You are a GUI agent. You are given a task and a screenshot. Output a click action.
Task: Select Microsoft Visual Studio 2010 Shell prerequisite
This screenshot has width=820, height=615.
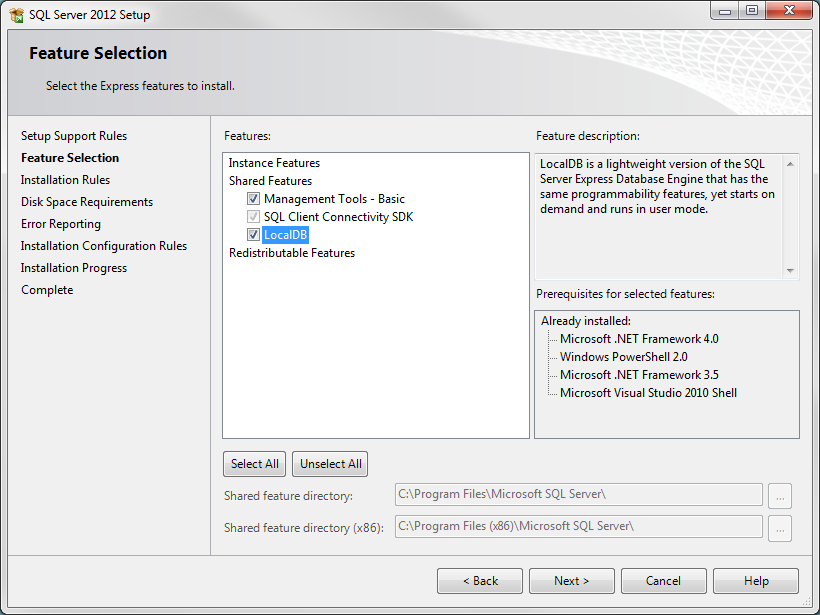(x=648, y=393)
